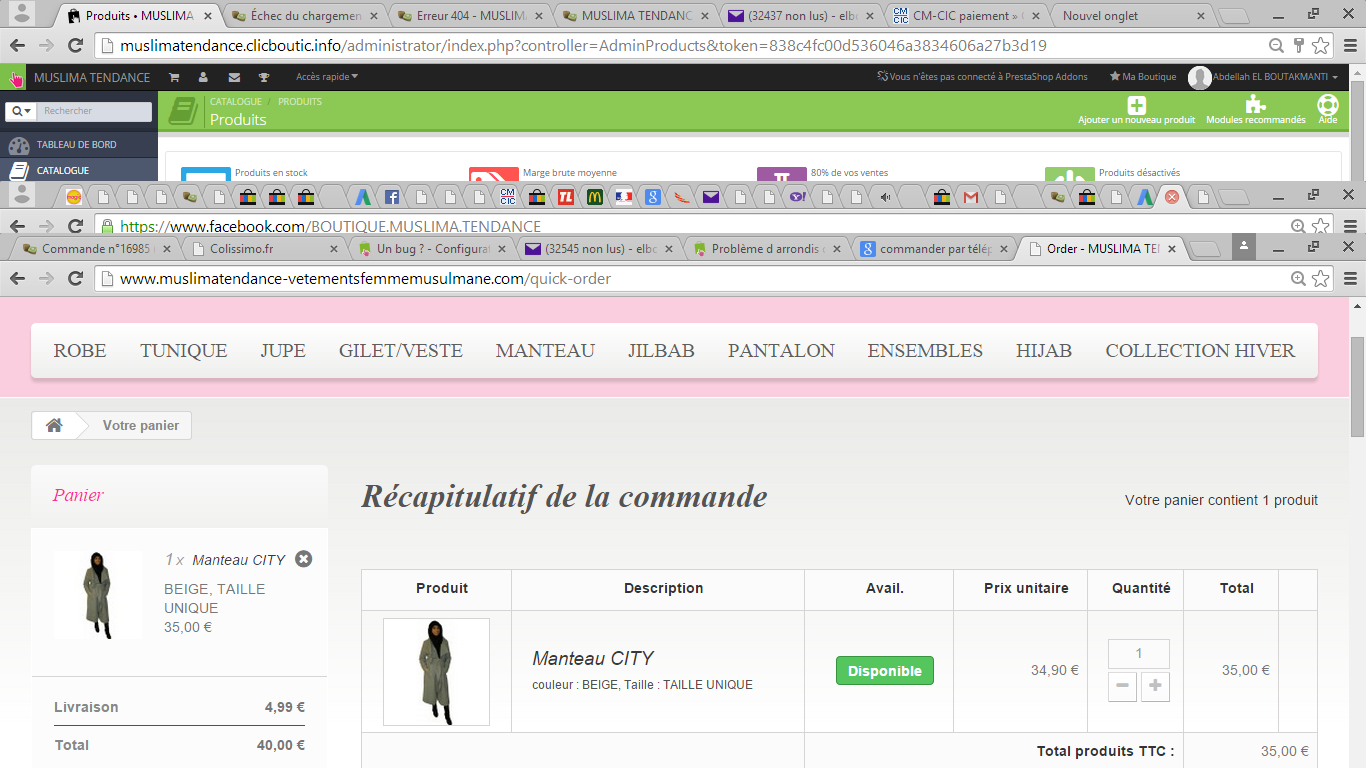Open the search filter dropdown beside Rechercher
The image size is (1366, 768).
pyautogui.click(x=21, y=111)
